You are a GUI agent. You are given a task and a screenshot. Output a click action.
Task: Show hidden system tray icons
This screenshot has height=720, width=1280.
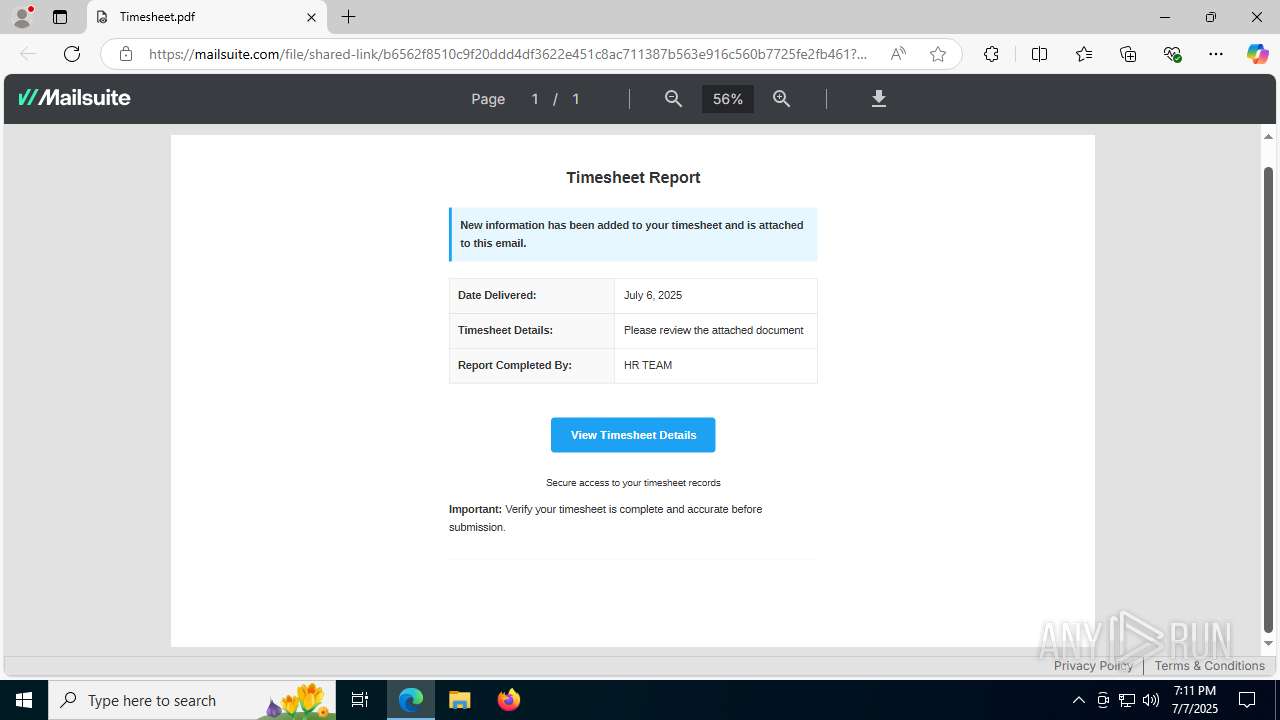coord(1078,700)
